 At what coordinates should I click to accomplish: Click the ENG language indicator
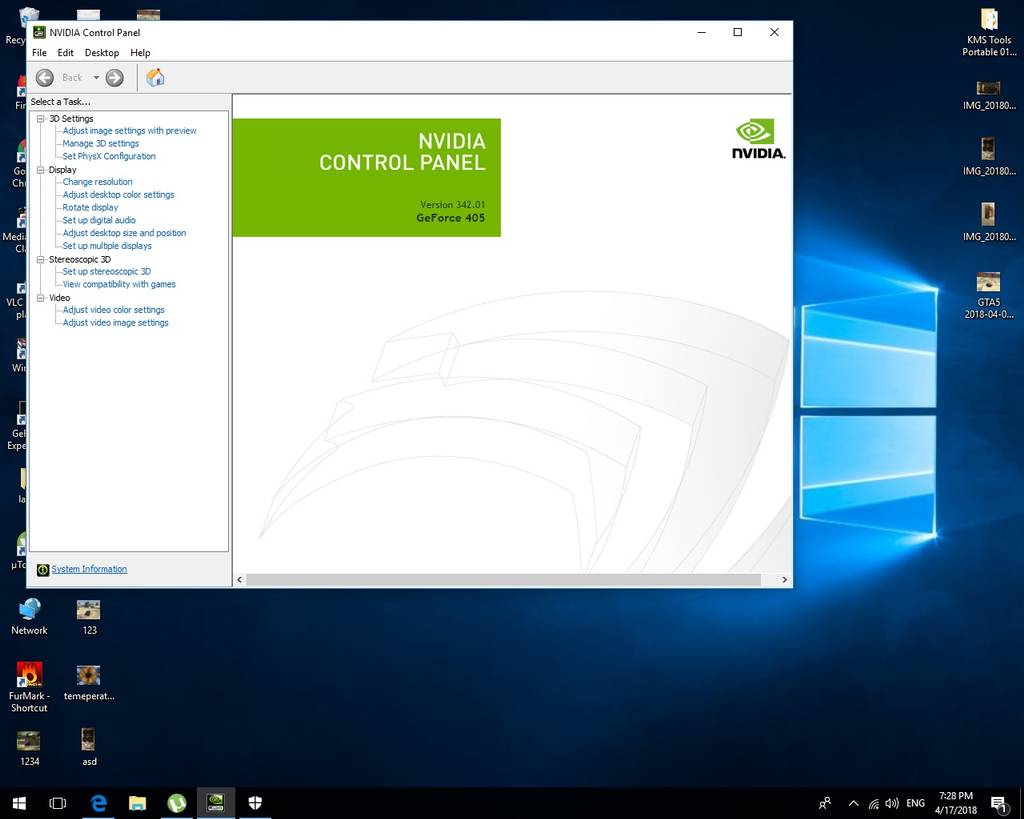pos(916,803)
